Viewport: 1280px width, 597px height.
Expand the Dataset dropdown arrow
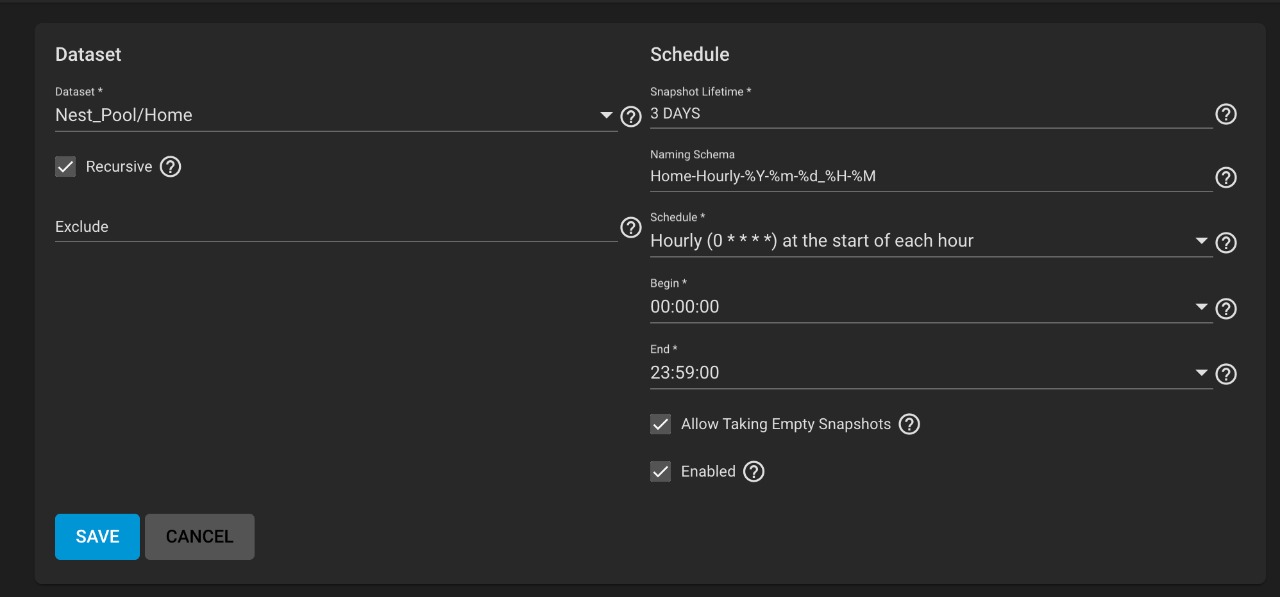point(607,116)
